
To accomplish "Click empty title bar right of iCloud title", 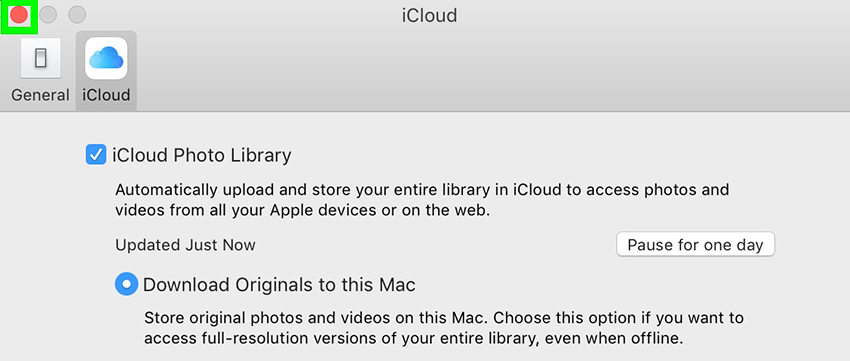I will 651,15.
